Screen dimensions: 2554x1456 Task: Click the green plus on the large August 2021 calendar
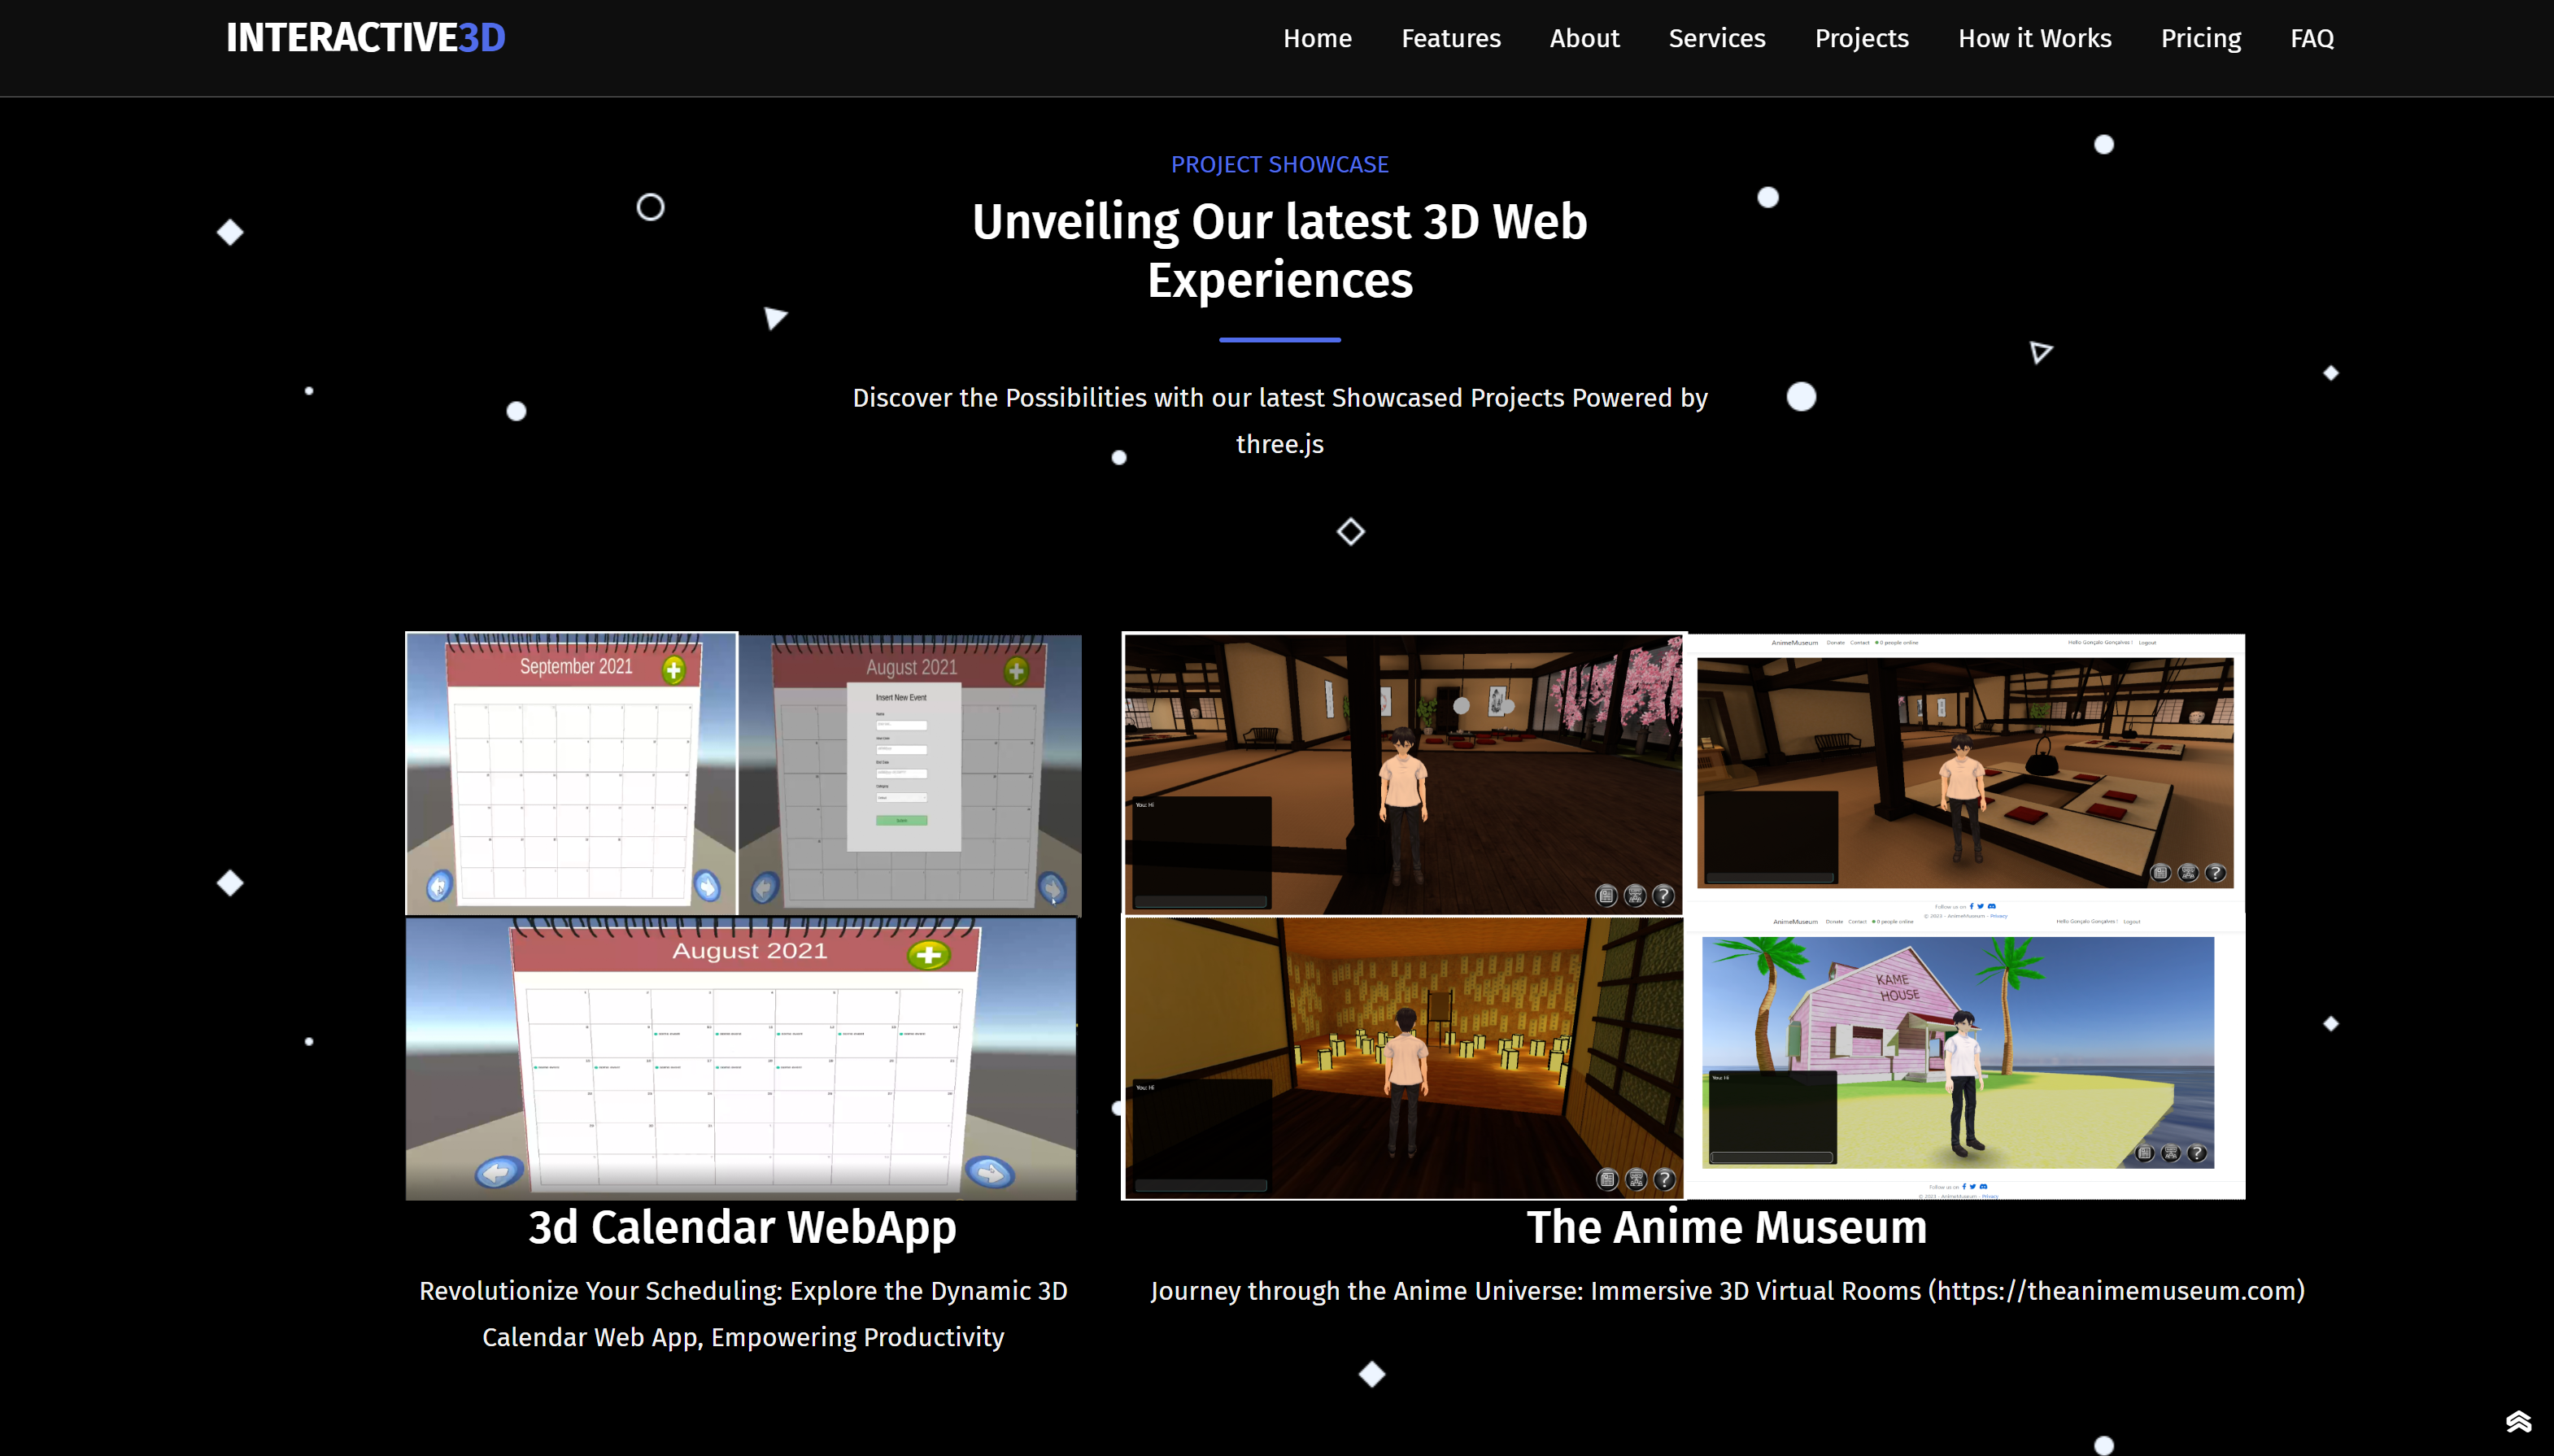(929, 955)
